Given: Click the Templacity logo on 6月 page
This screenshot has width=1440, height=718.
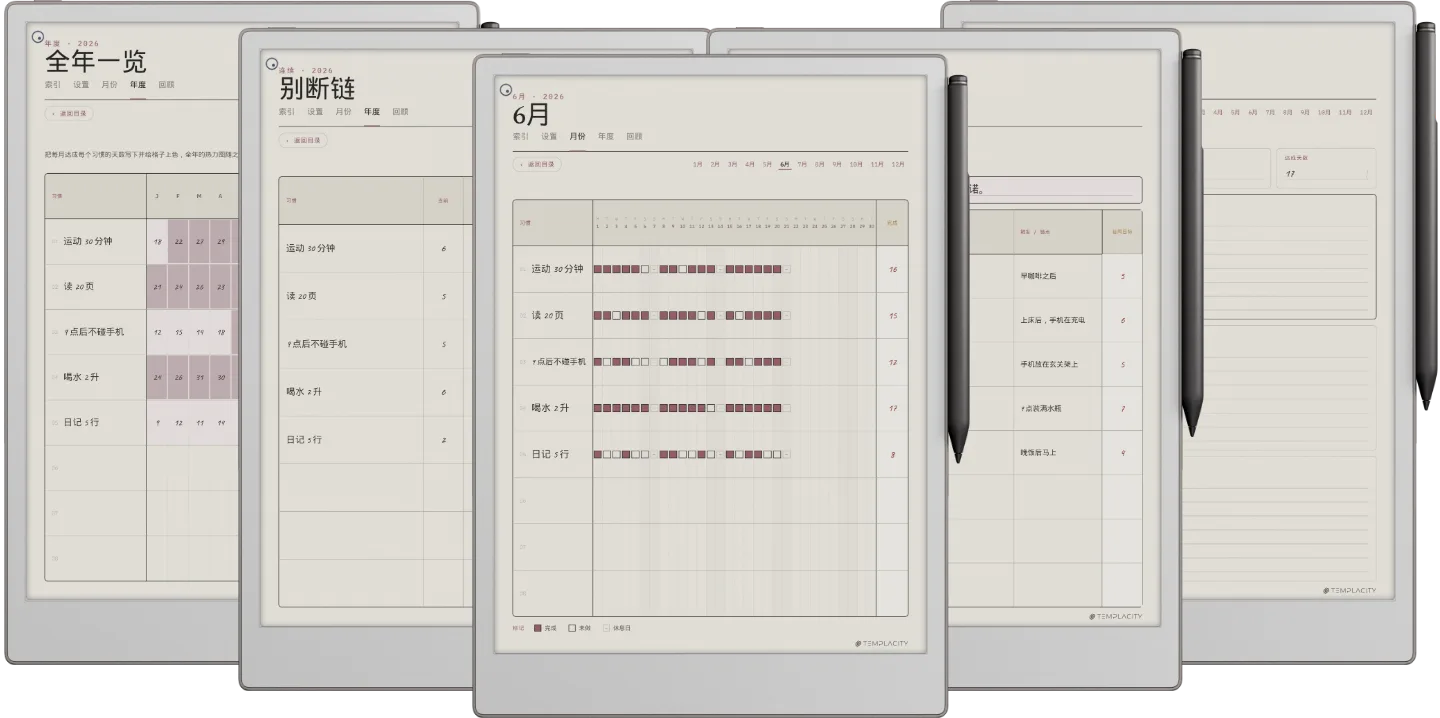Looking at the screenshot, I should [x=882, y=643].
